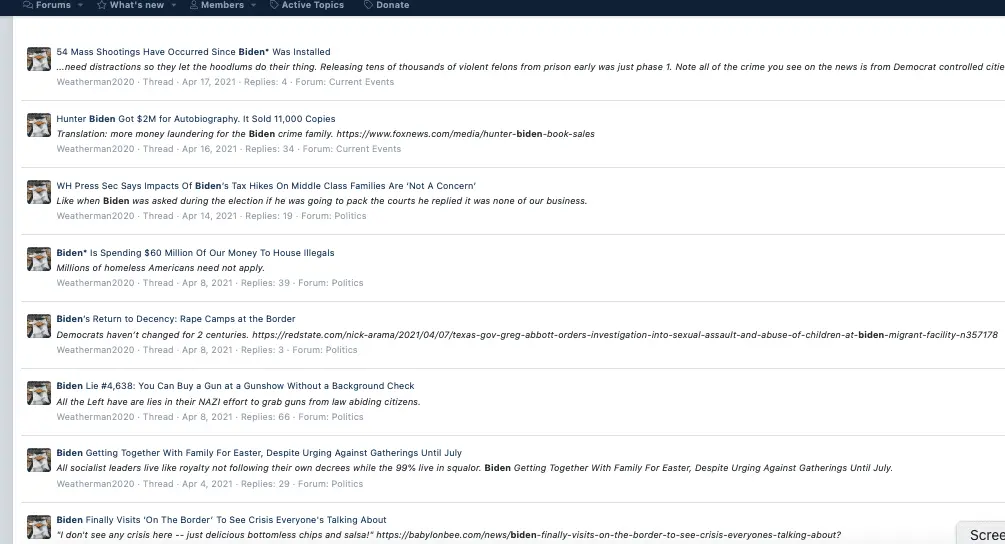Click 'Forum: Politics' on the Apr 4 thread
The image size is (1005, 544).
(331, 484)
